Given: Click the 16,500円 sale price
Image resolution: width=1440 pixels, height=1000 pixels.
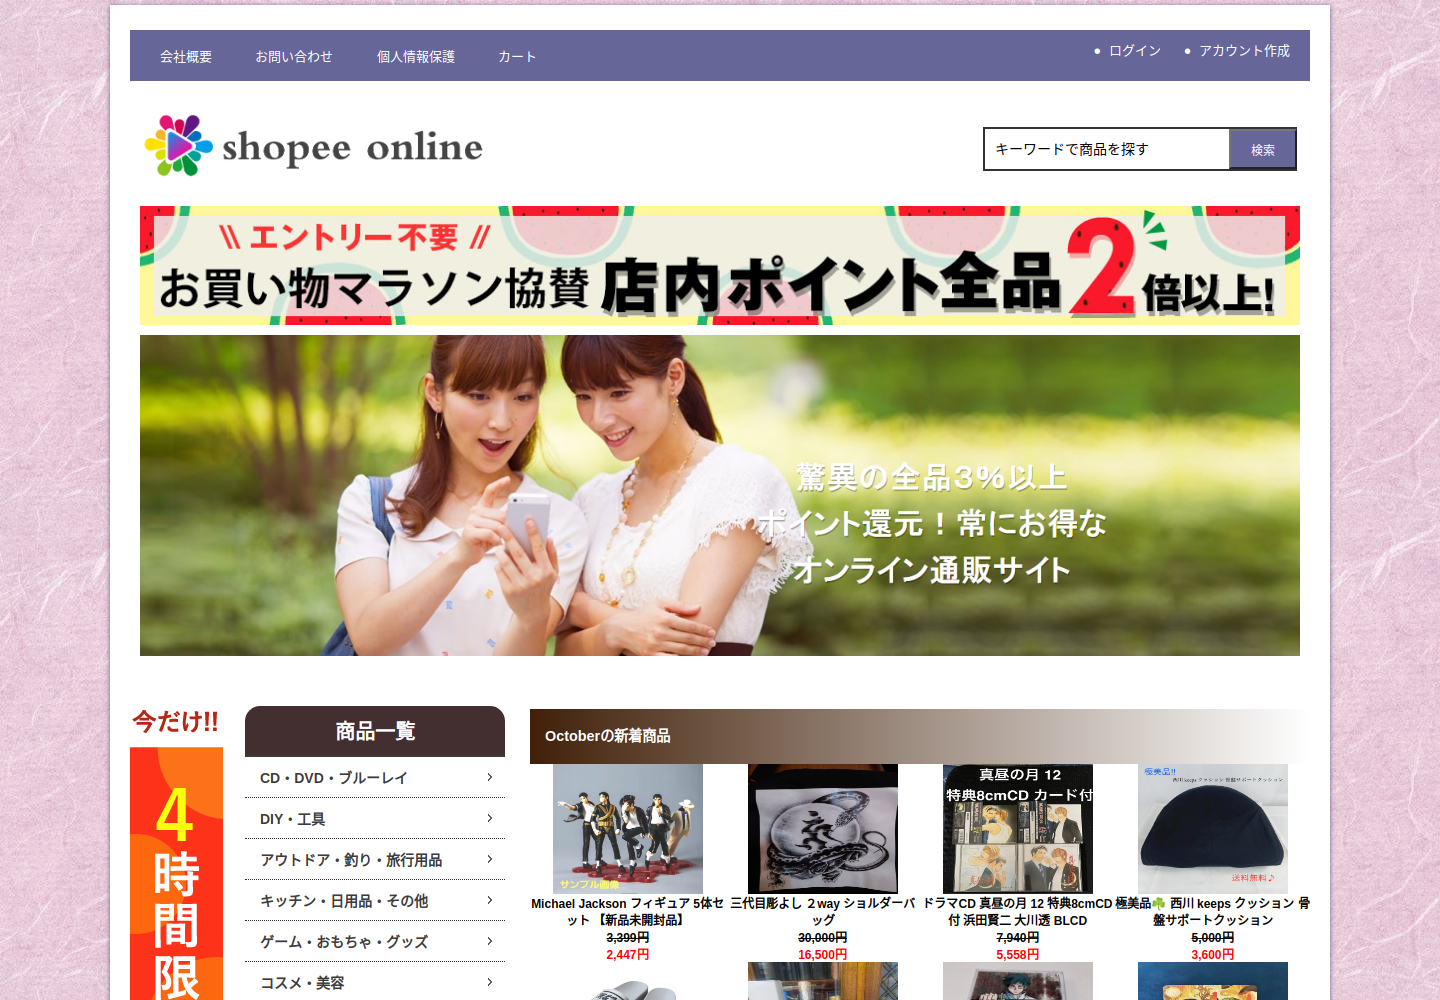Looking at the screenshot, I should (823, 955).
